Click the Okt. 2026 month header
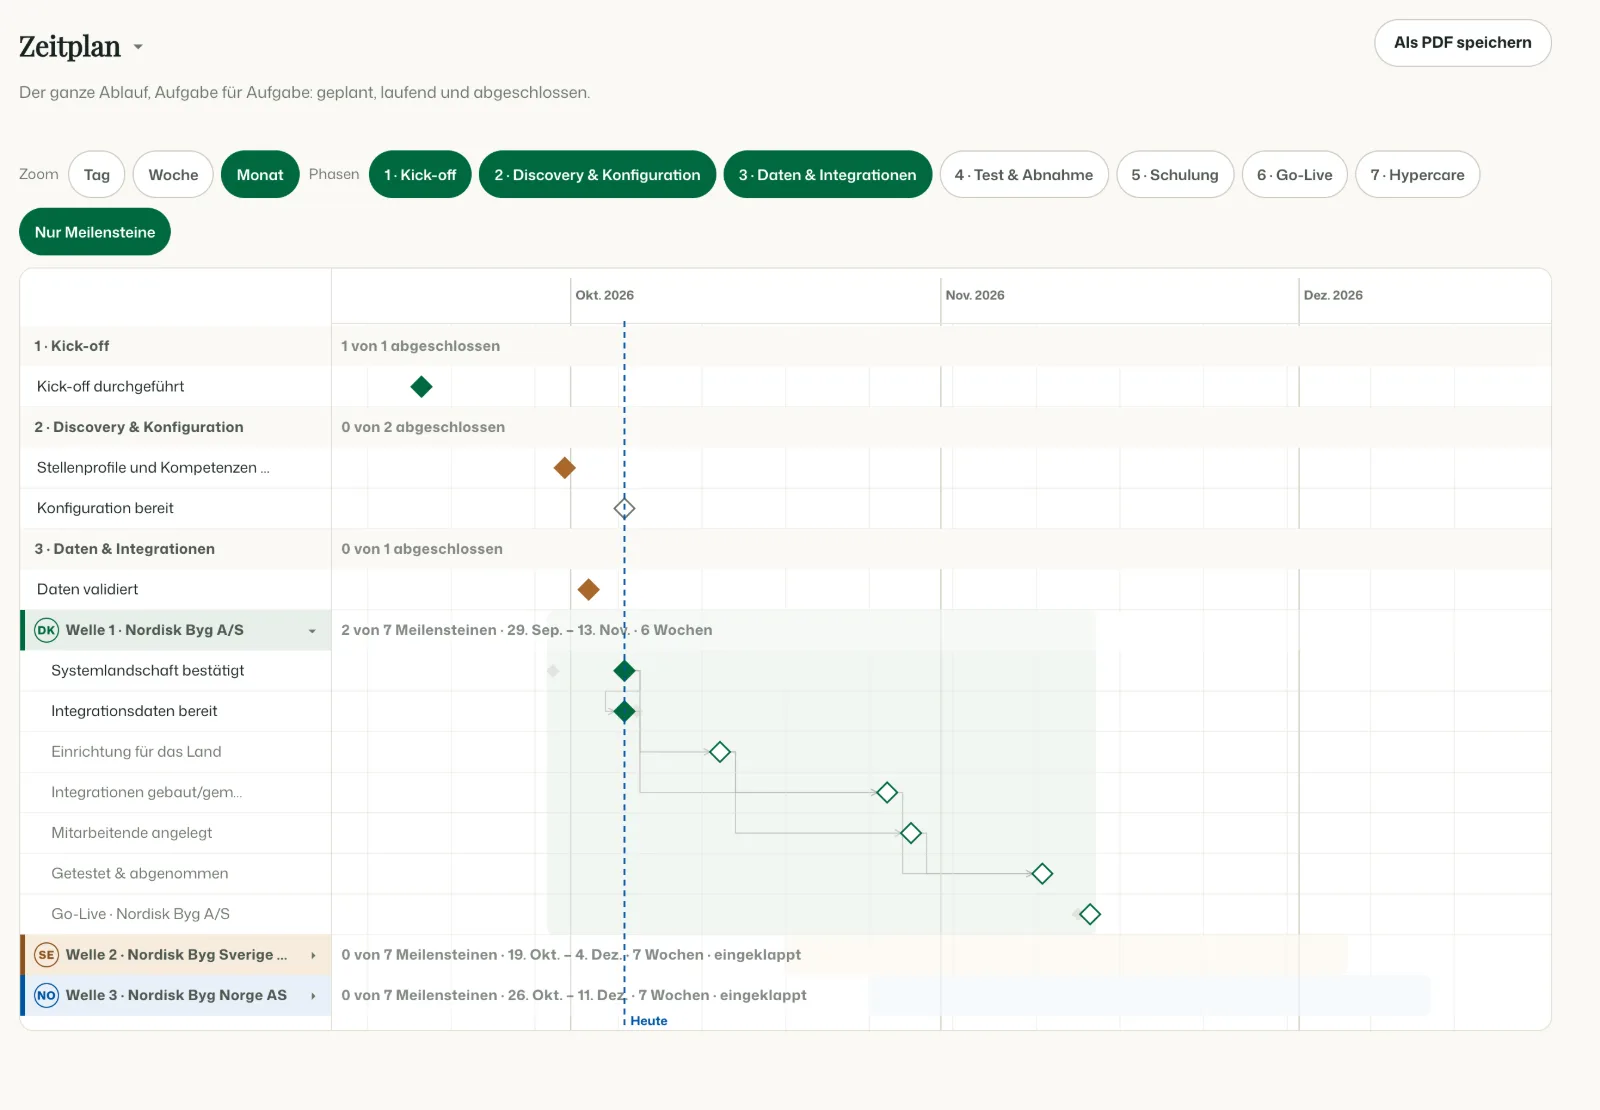Viewport: 1600px width, 1110px height. 605,295
